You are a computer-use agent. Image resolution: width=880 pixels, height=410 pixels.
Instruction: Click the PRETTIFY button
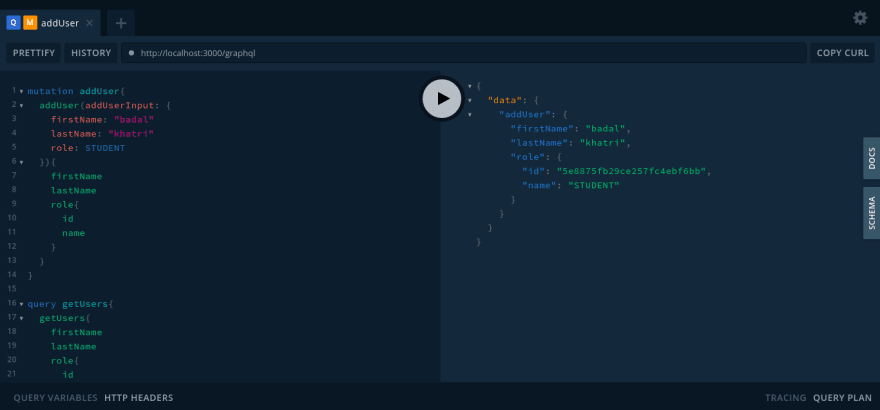(x=34, y=53)
